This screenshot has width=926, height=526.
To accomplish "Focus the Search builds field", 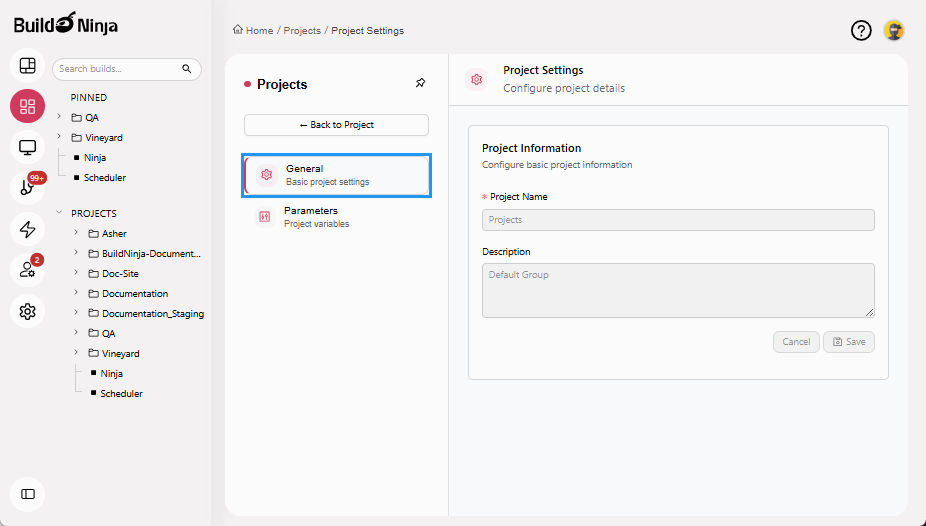I will pyautogui.click(x=127, y=69).
